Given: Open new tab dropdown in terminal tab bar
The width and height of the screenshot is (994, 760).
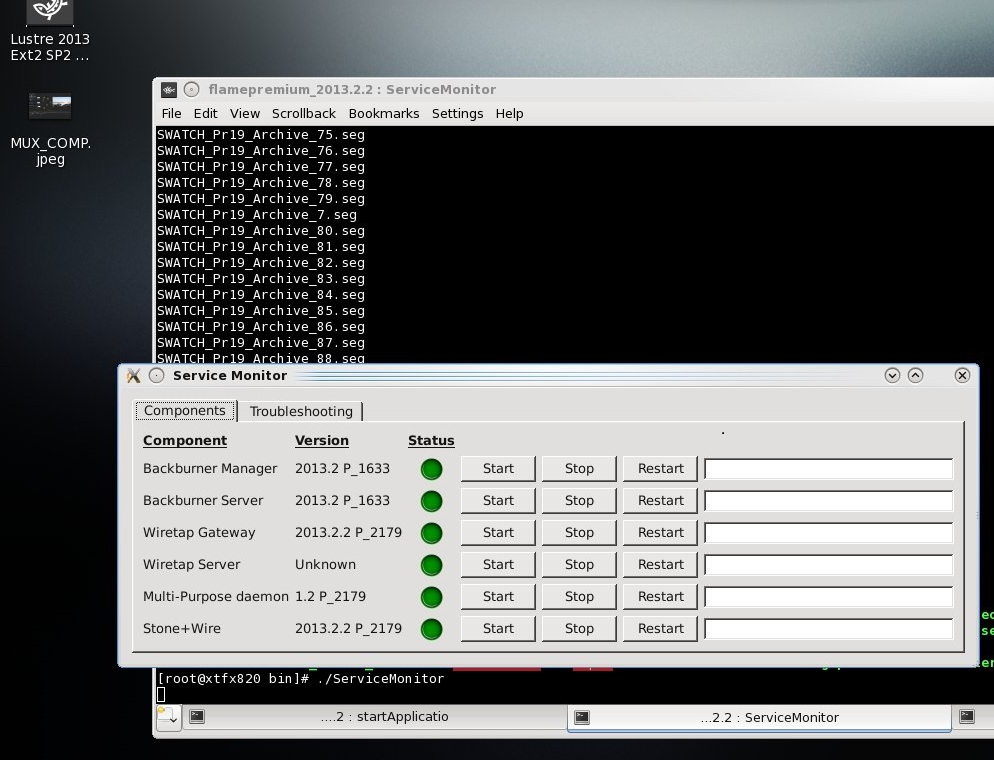Looking at the screenshot, I should click(x=169, y=718).
